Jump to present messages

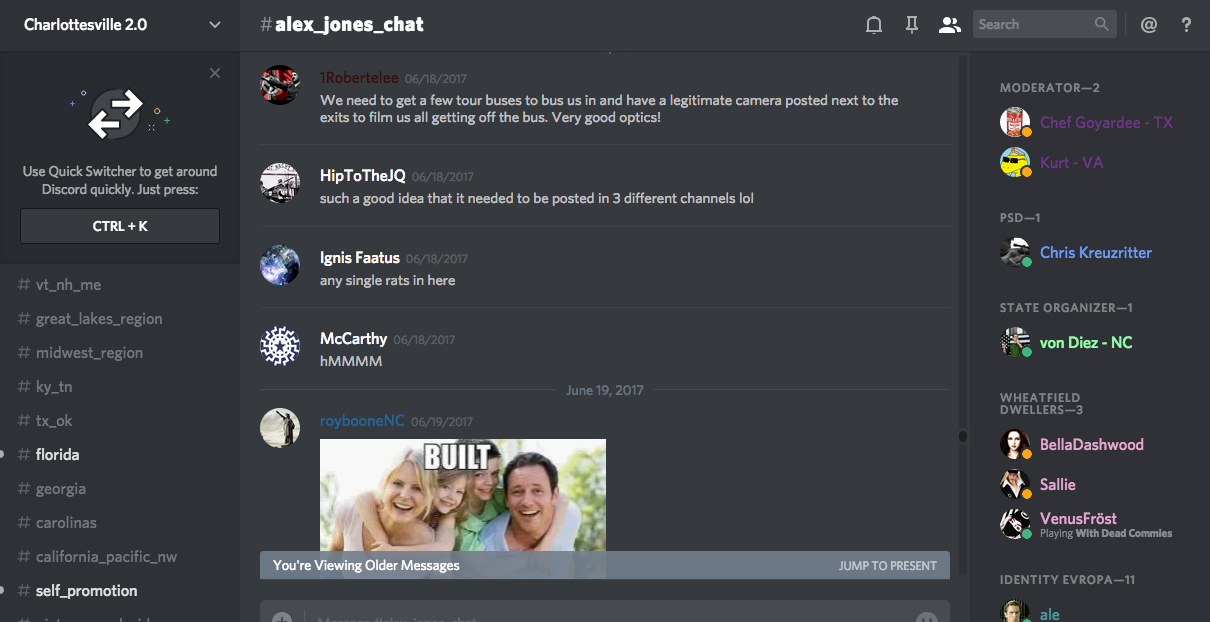click(887, 566)
